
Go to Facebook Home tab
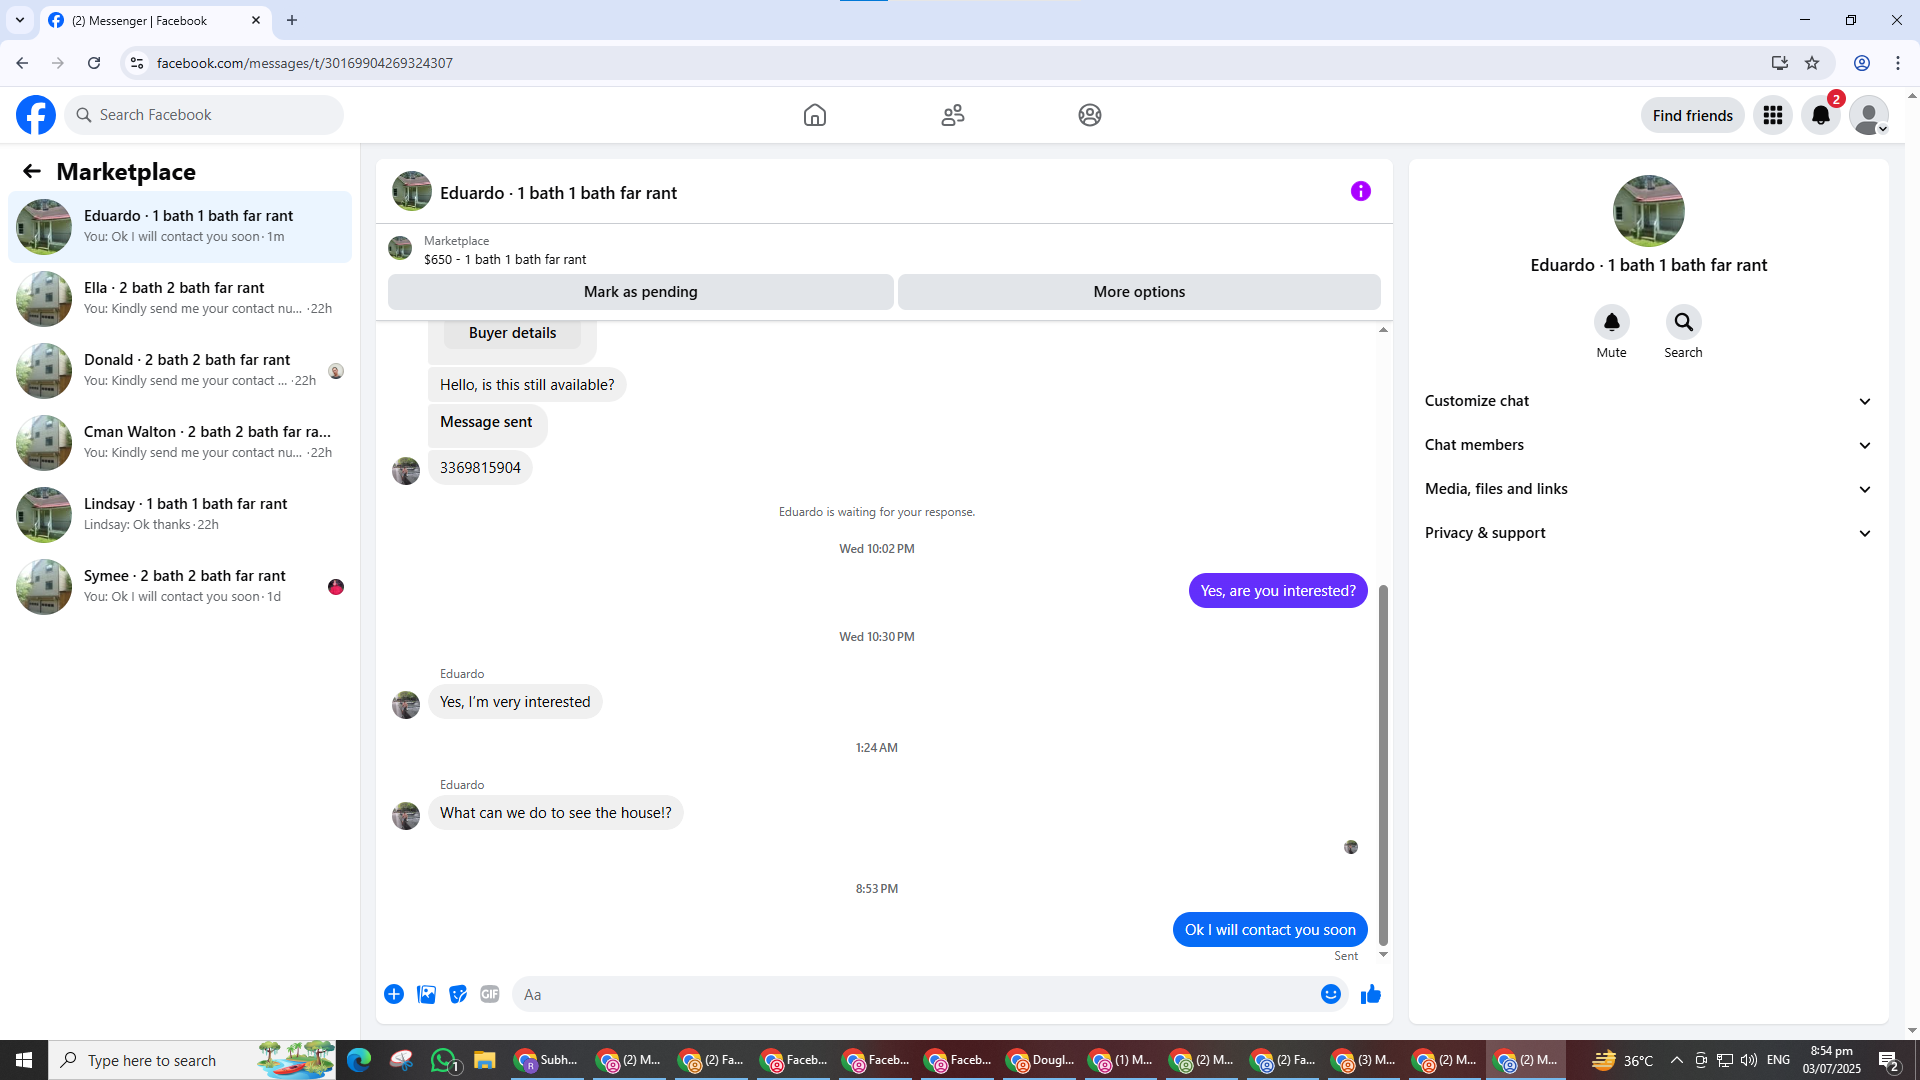pyautogui.click(x=814, y=115)
